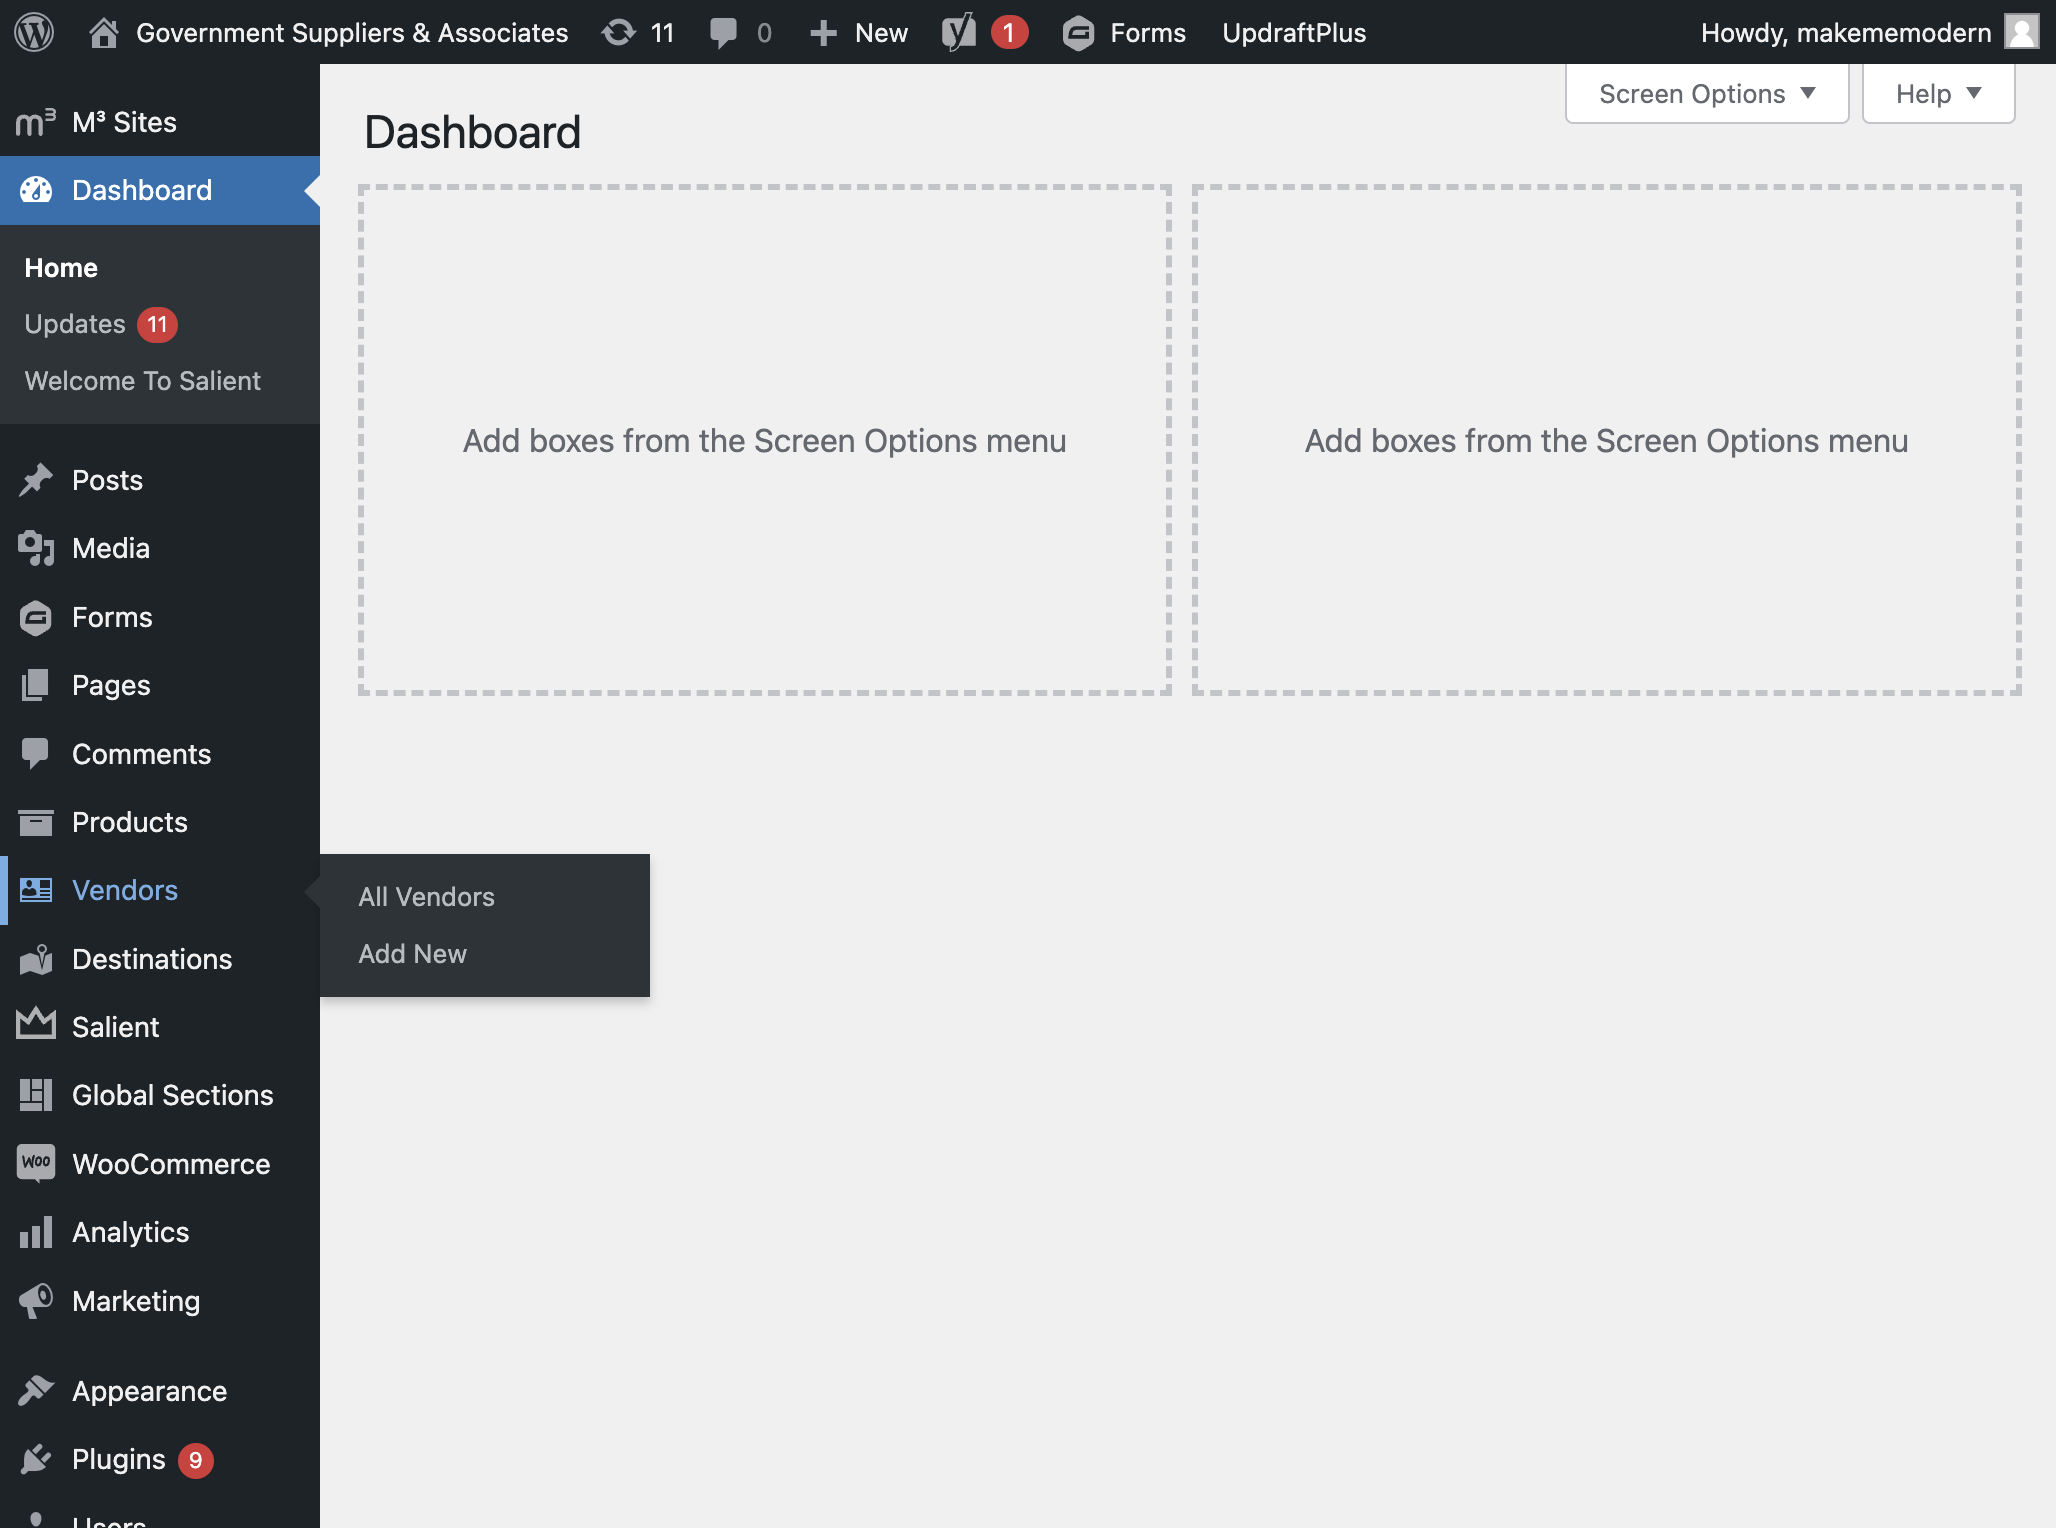Open the Products menu label
The image size is (2056, 1528).
(x=130, y=822)
